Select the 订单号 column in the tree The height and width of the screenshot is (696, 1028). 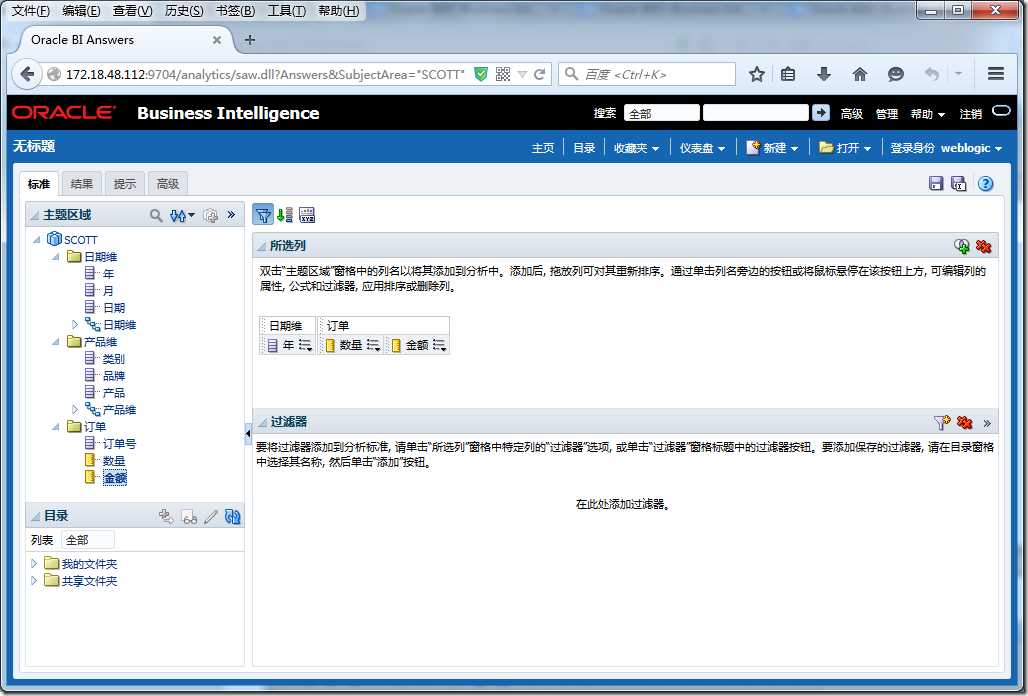click(x=119, y=444)
